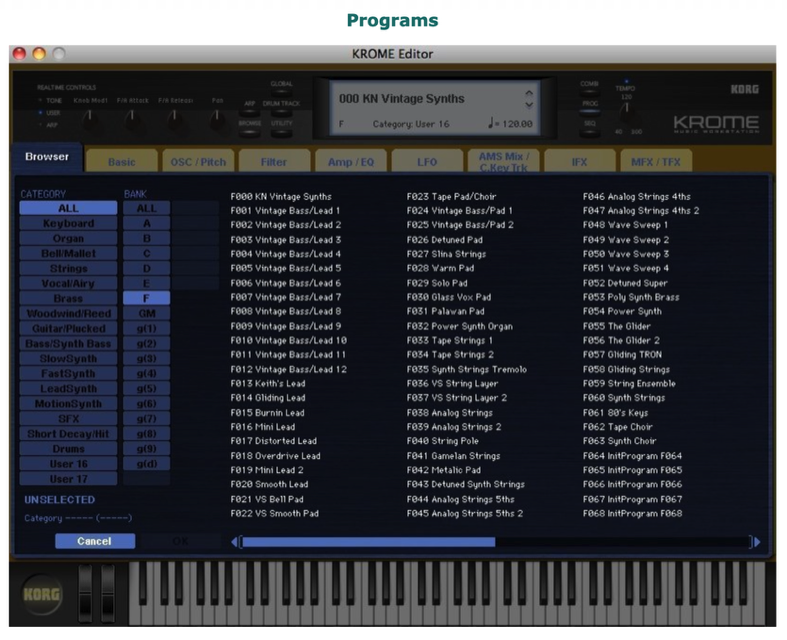Viewport: 787px width, 640px height.
Task: Select program F023 Tape Pad/Choir
Action: (x=451, y=197)
